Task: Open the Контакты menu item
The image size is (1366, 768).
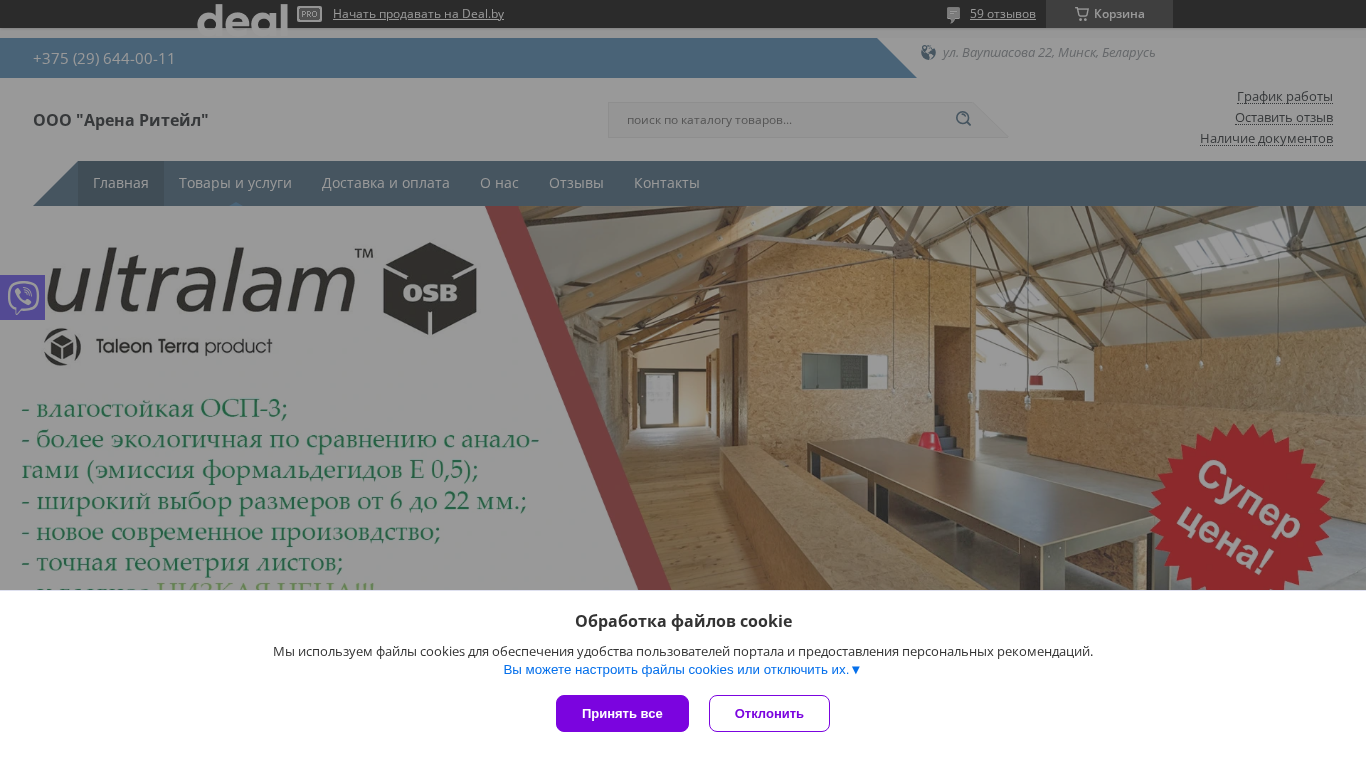Action: [x=667, y=183]
